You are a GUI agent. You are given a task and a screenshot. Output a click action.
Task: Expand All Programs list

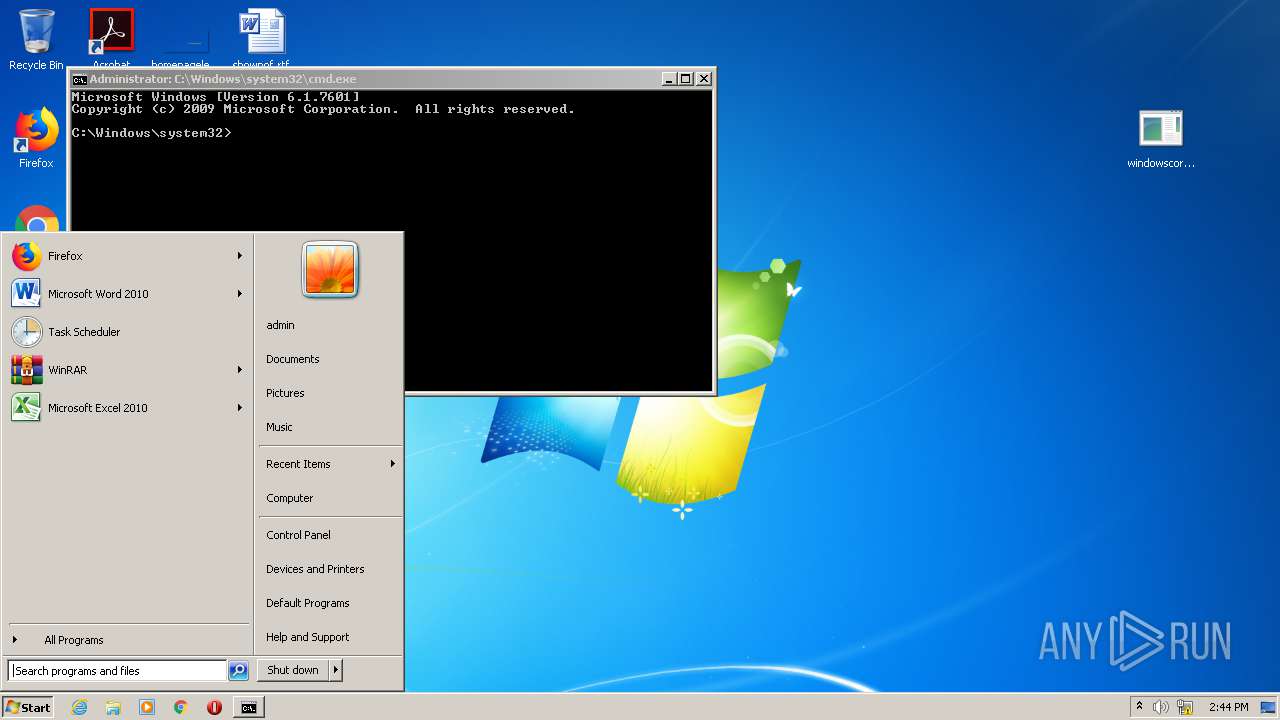(x=73, y=640)
